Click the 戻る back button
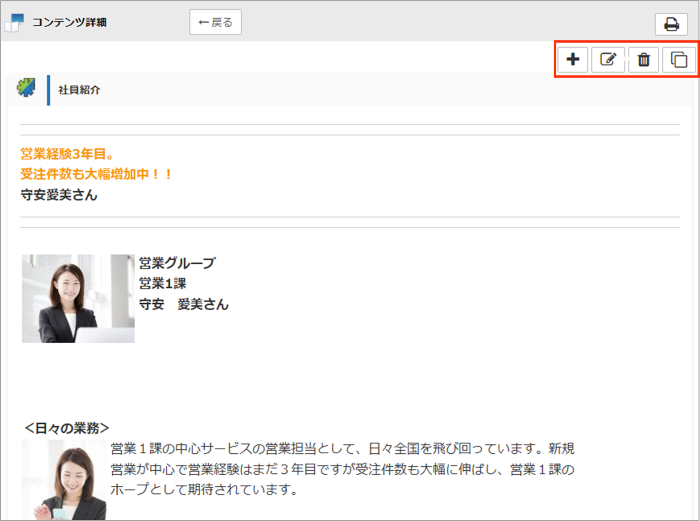 pos(215,22)
